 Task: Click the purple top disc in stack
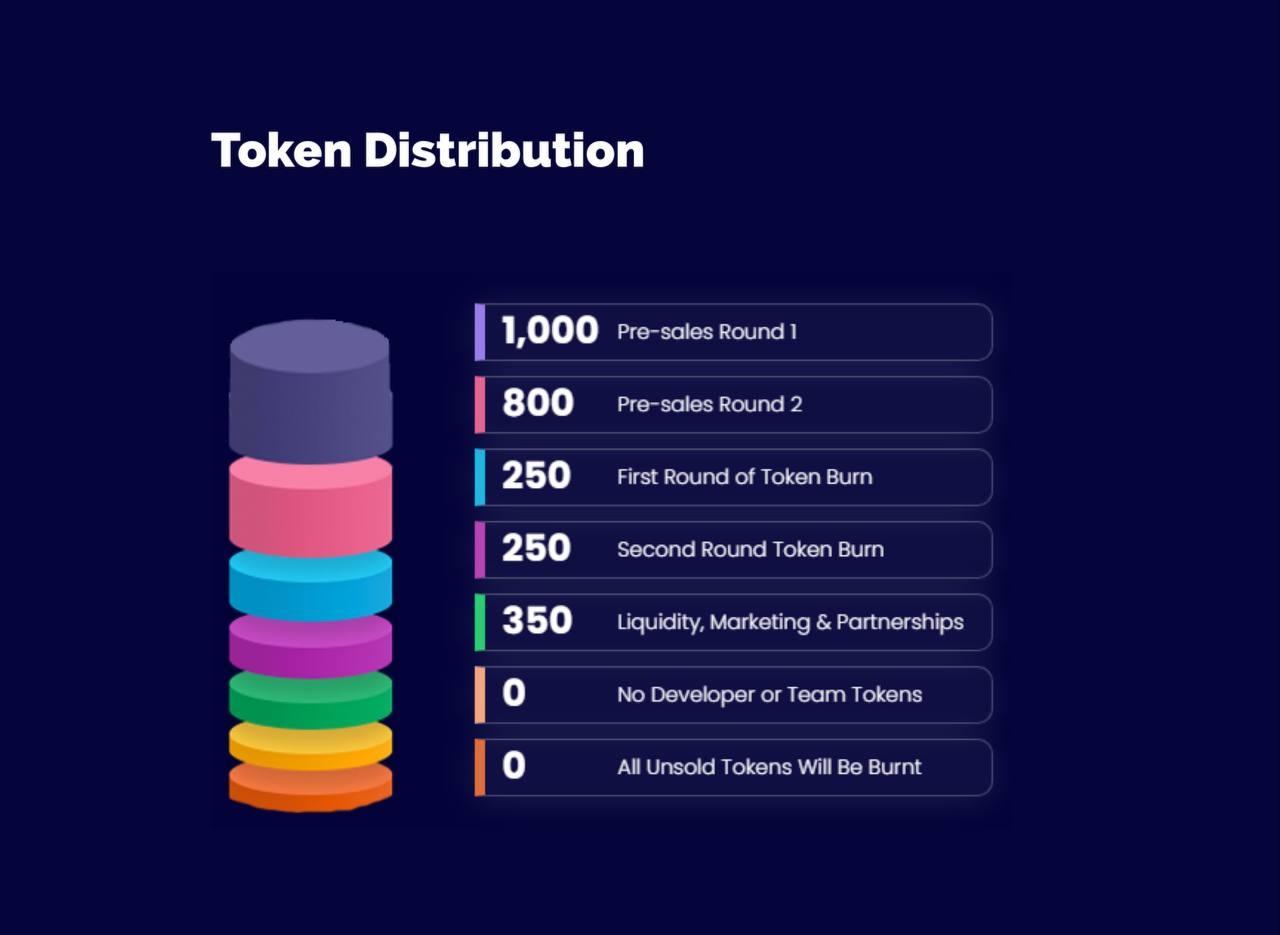310,391
